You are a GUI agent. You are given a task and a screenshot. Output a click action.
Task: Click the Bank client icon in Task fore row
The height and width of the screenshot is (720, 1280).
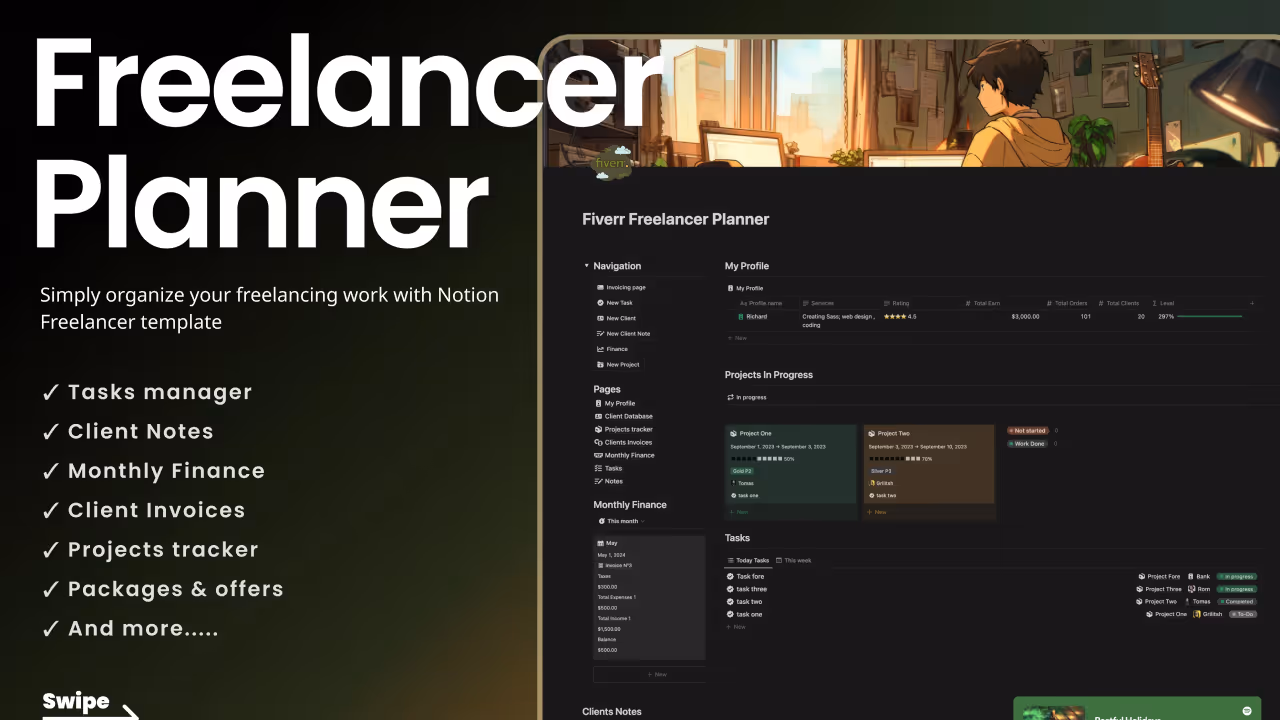pos(1190,577)
